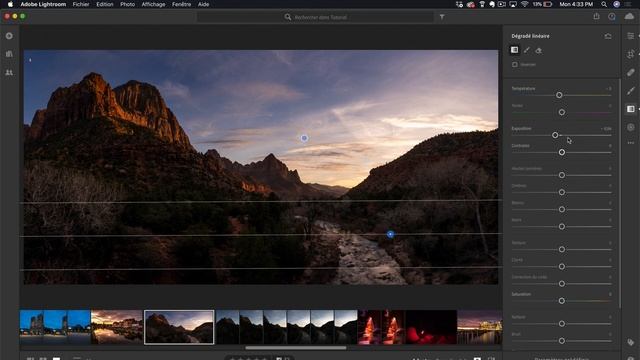Open the filter funnel icon

point(442,17)
